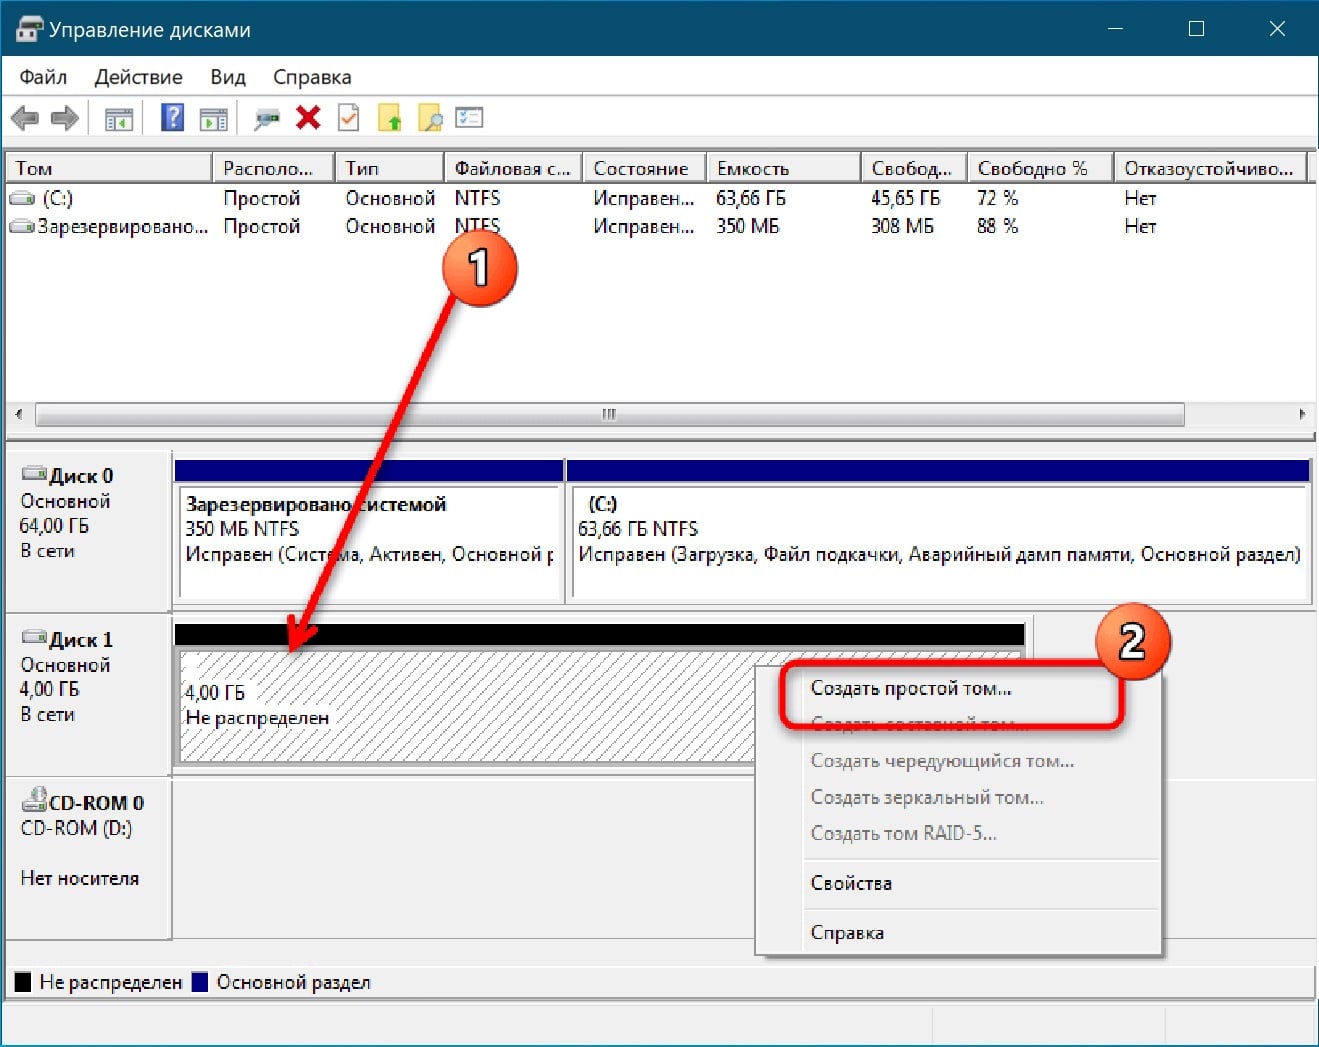Click the red X delete icon
This screenshot has width=1319, height=1047.
click(308, 118)
